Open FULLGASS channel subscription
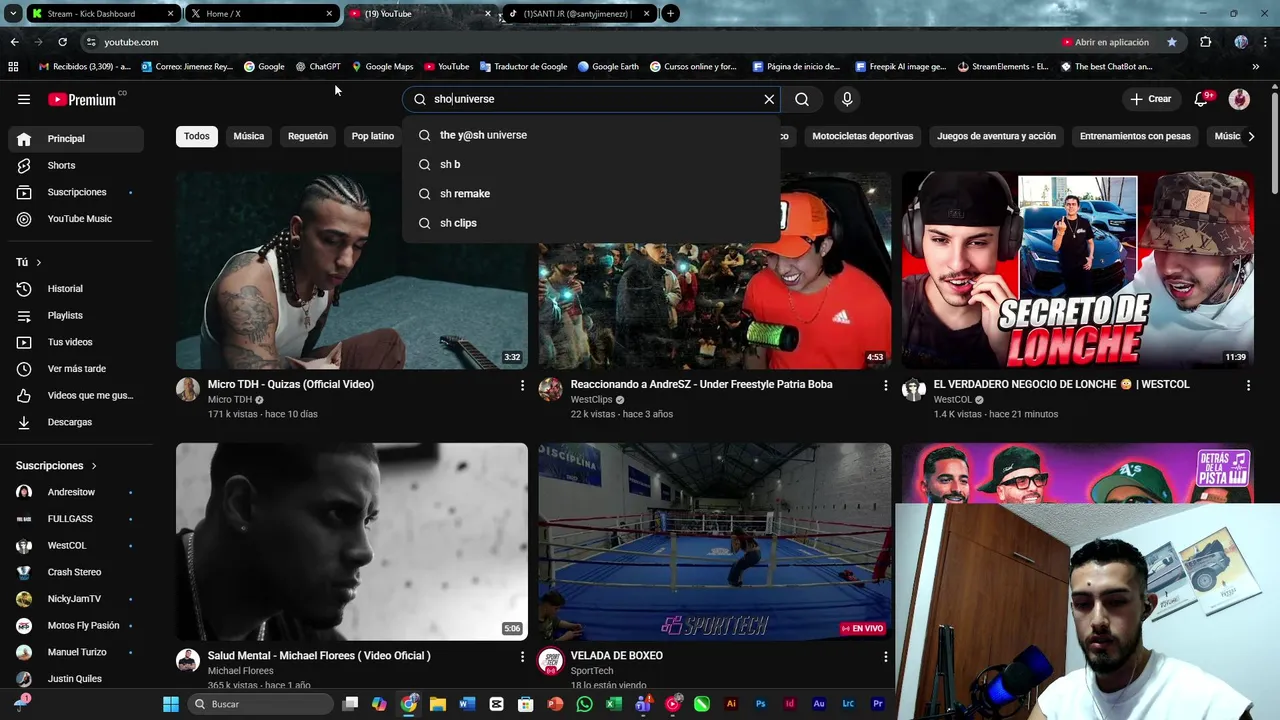Image resolution: width=1280 pixels, height=720 pixels. click(76, 519)
